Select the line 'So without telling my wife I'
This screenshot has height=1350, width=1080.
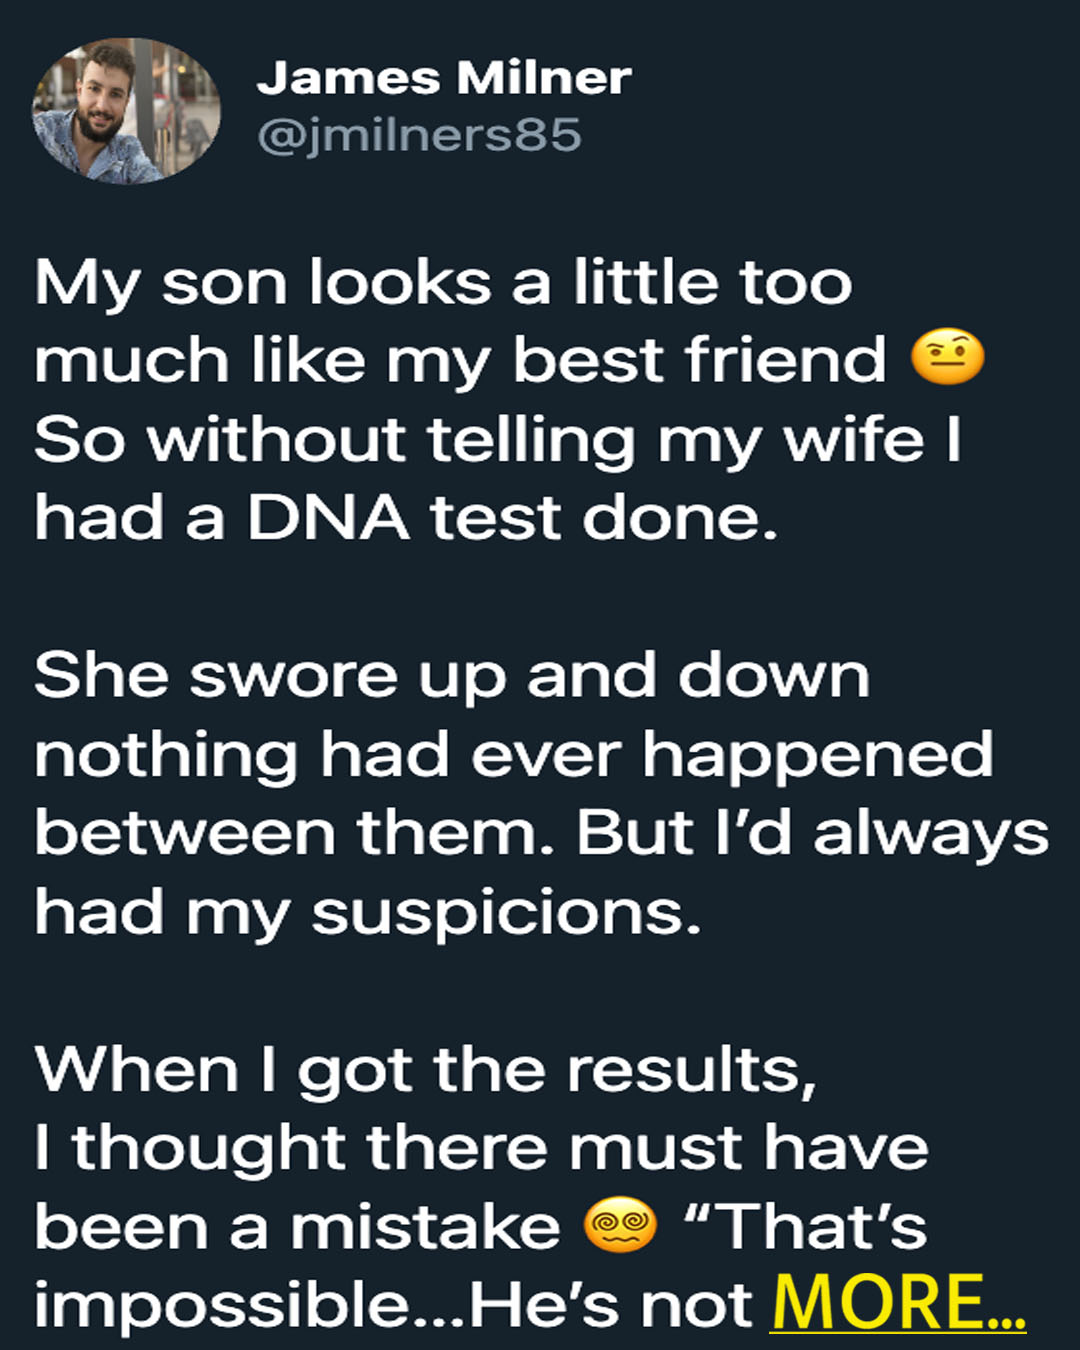click(x=498, y=440)
